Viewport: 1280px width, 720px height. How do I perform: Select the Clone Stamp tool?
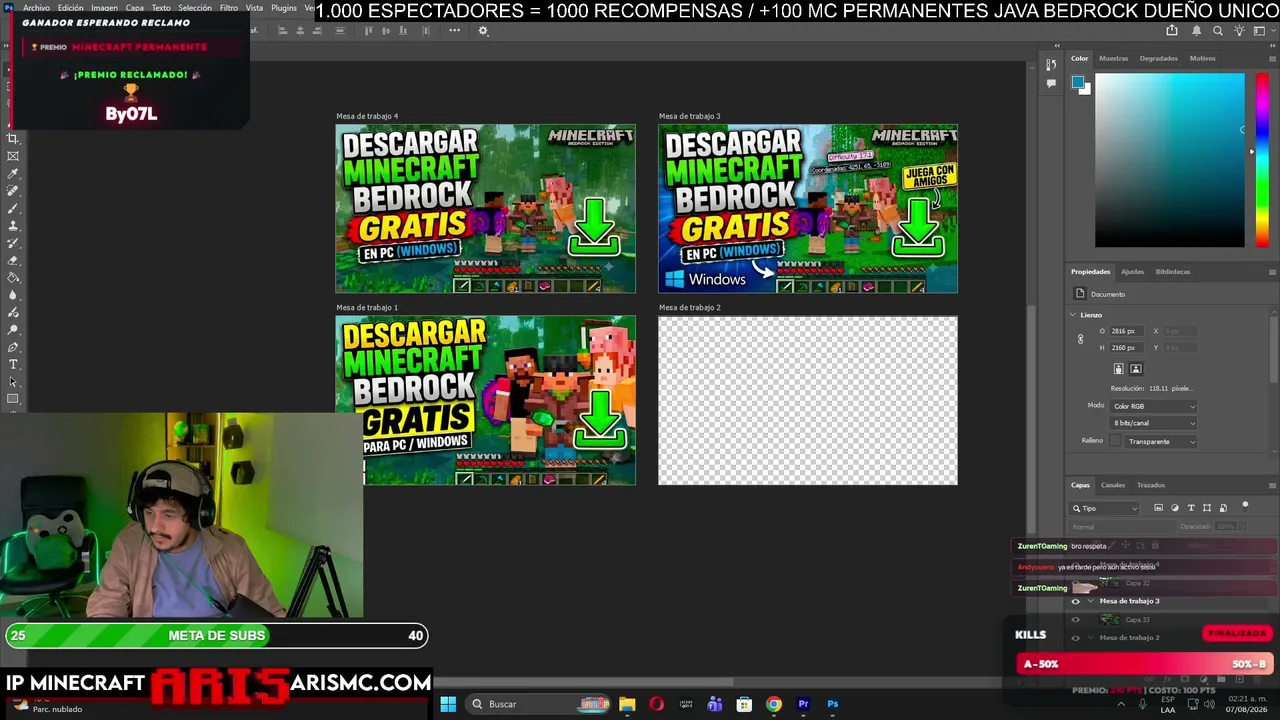(13, 226)
